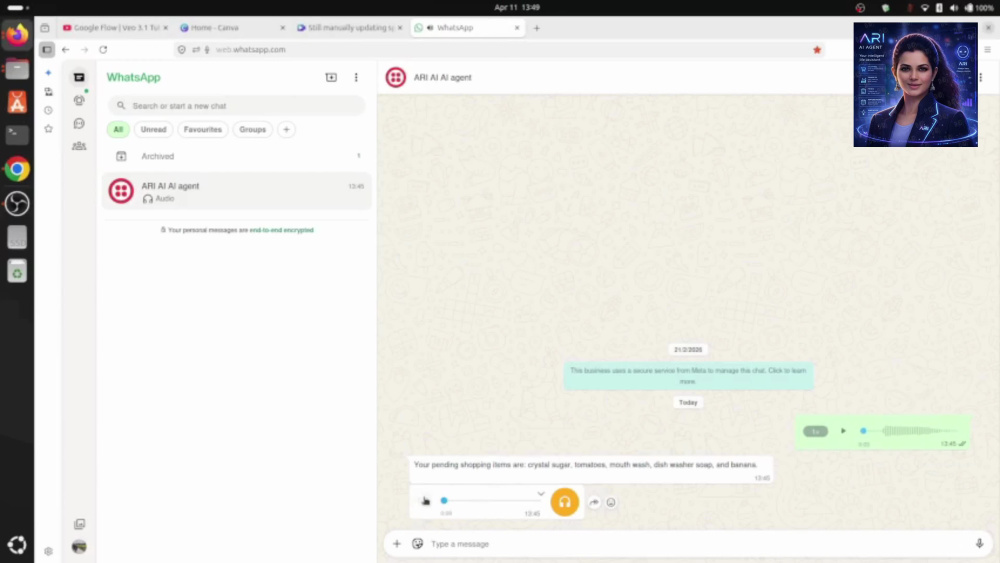Image resolution: width=1000 pixels, height=563 pixels.
Task: Open Ubuntu Software from the dock
Action: (x=17, y=102)
